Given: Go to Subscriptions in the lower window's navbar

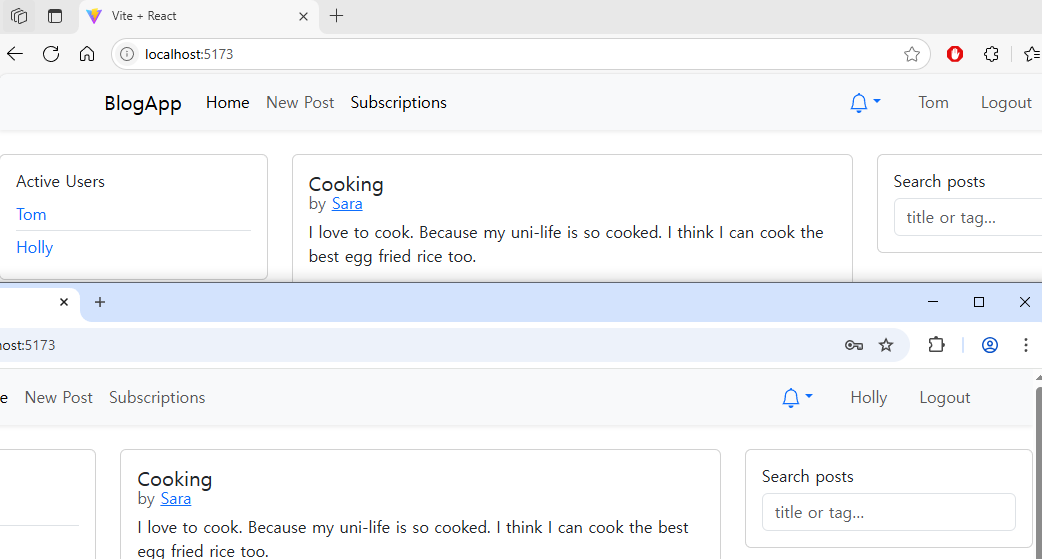Looking at the screenshot, I should tap(157, 398).
